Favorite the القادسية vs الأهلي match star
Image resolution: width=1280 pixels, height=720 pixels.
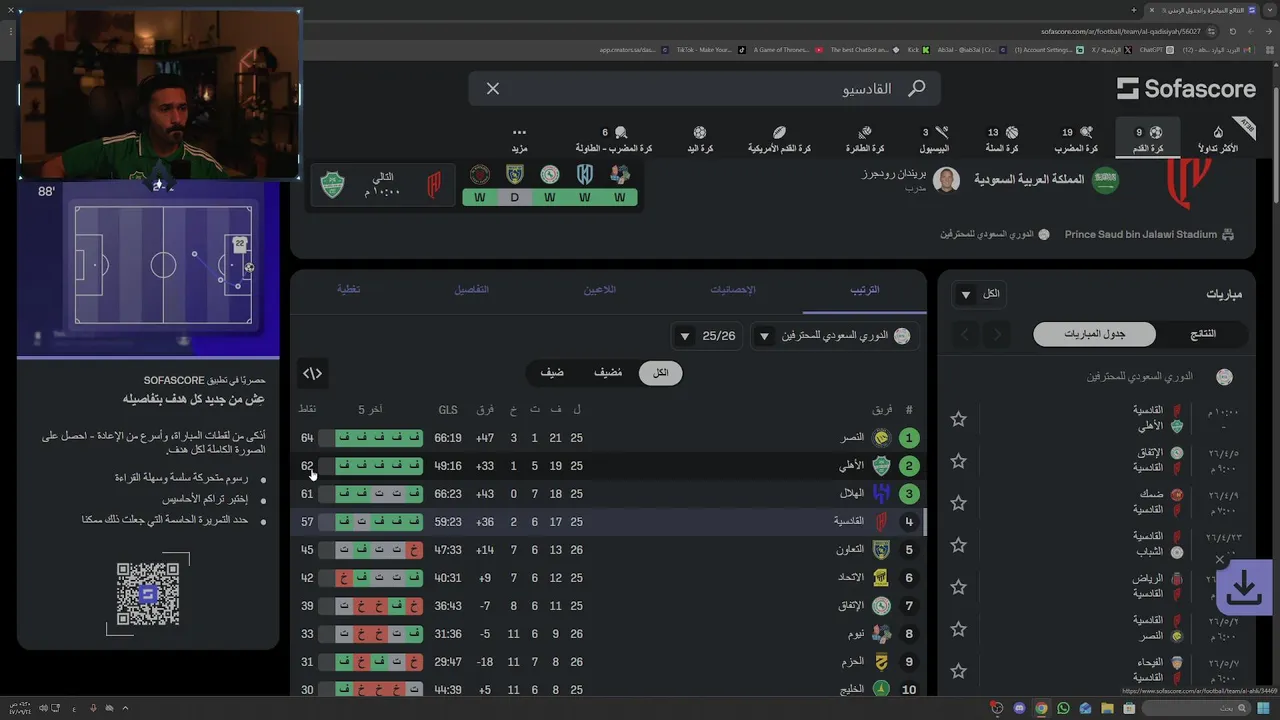tap(959, 419)
